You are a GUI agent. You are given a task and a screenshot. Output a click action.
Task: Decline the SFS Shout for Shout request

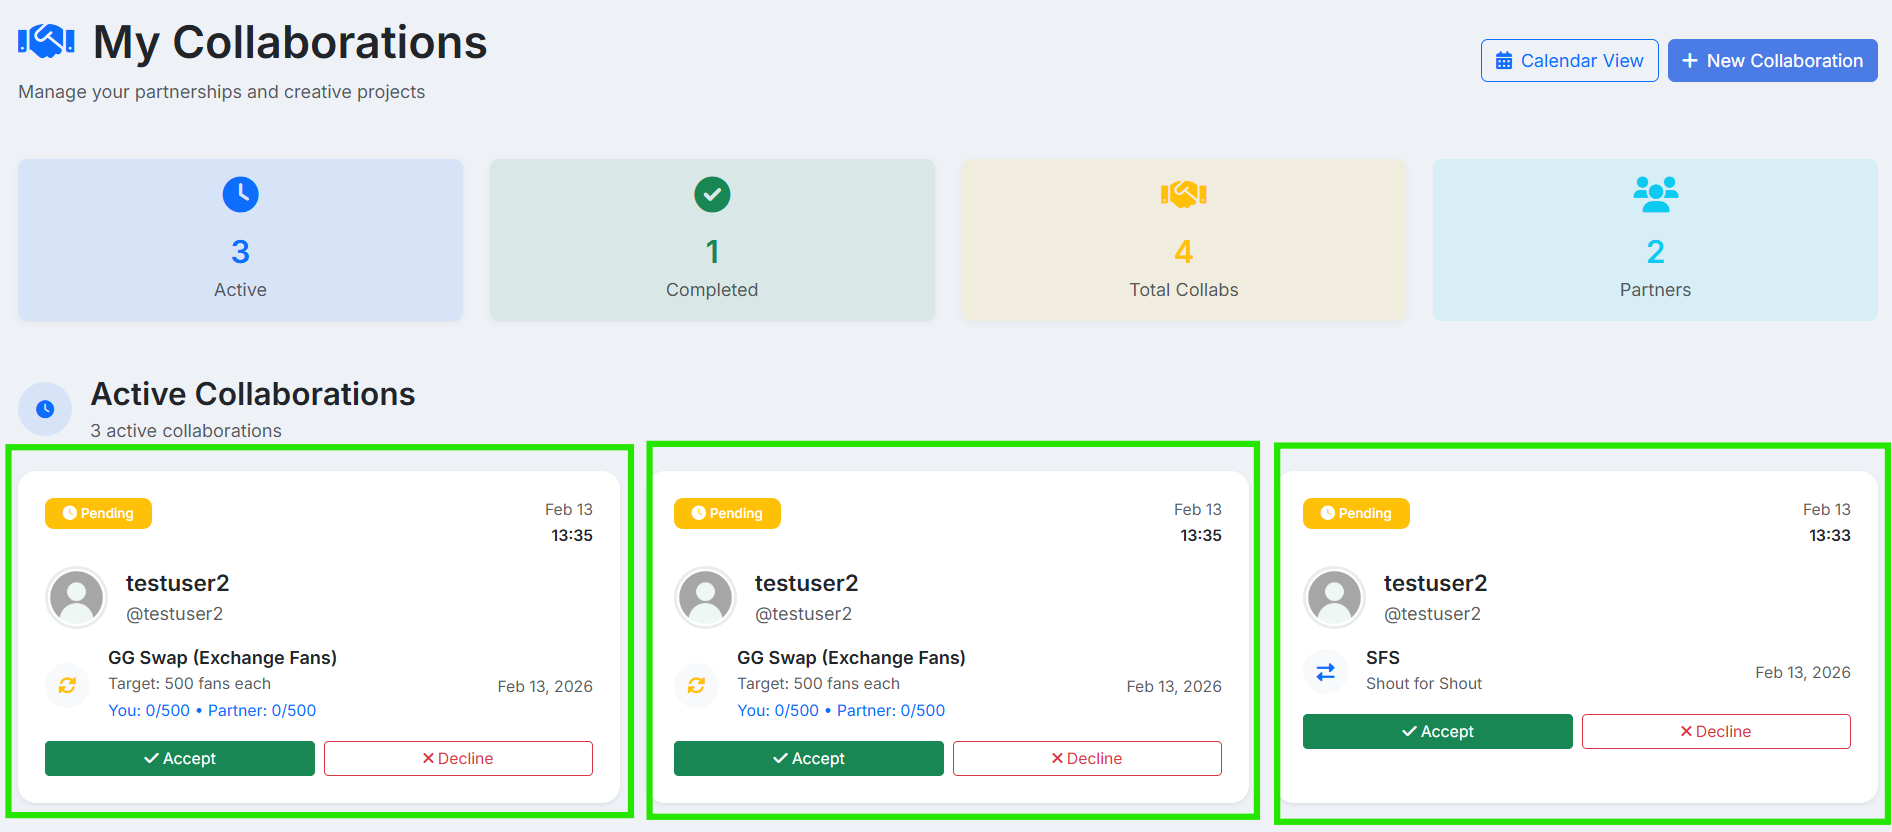1716,731
